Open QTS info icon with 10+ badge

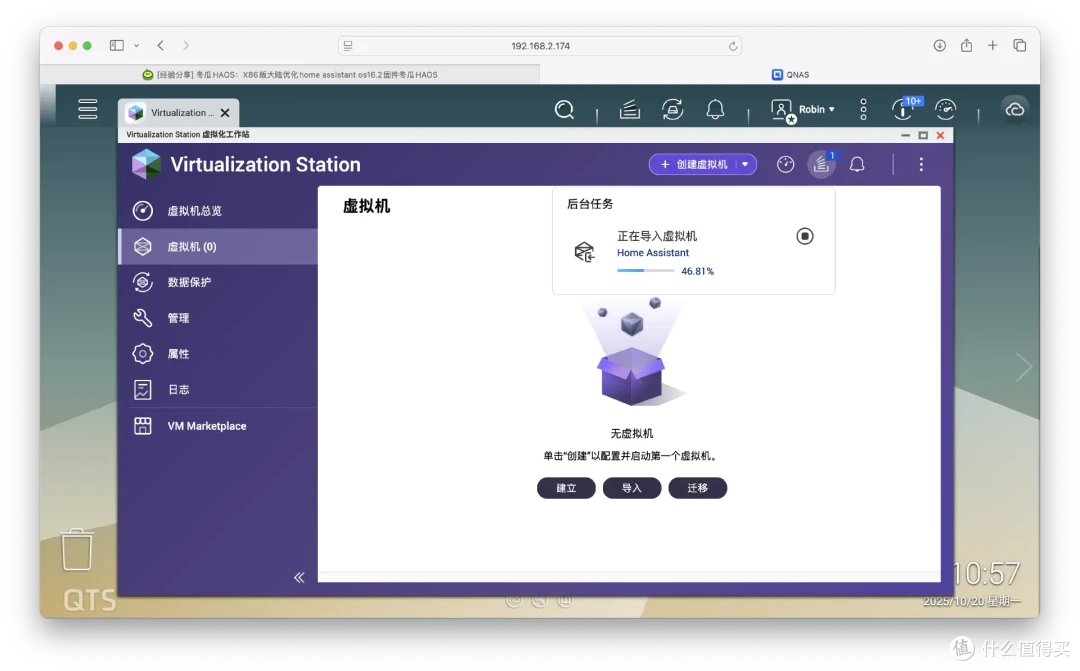905,108
